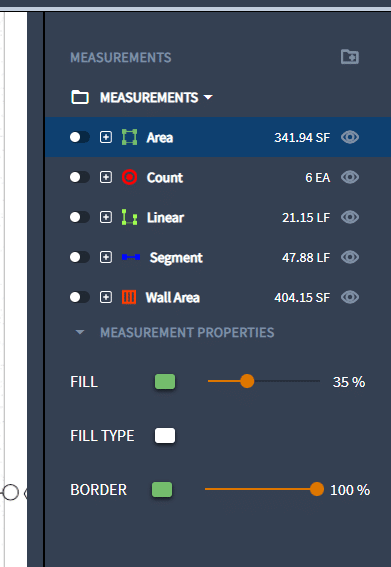Open the white FILL TYPE swatch
Viewport: 391px width, 567px height.
click(165, 435)
